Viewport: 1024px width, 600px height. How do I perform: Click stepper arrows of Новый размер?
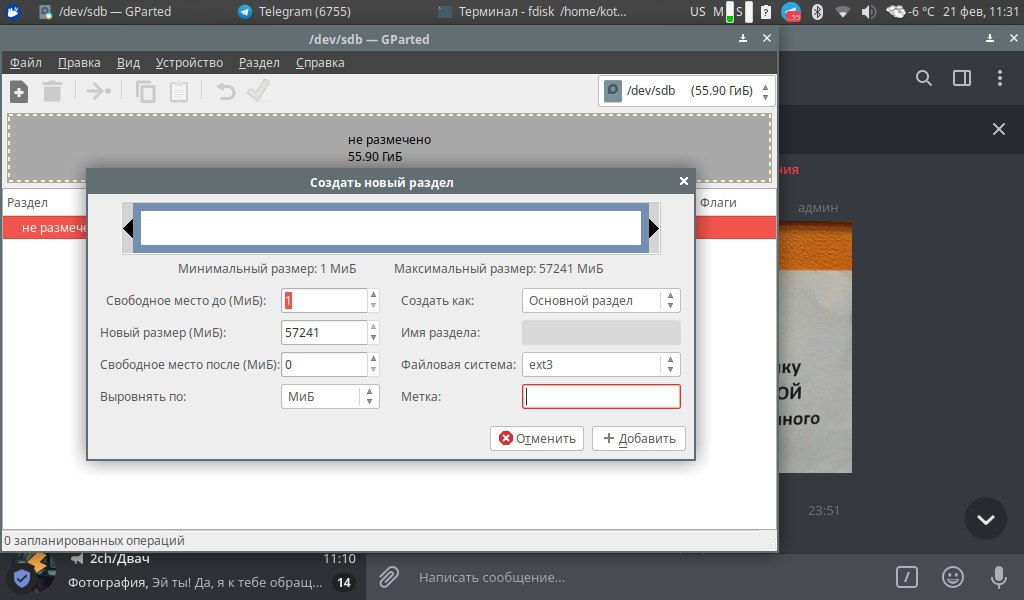[374, 332]
